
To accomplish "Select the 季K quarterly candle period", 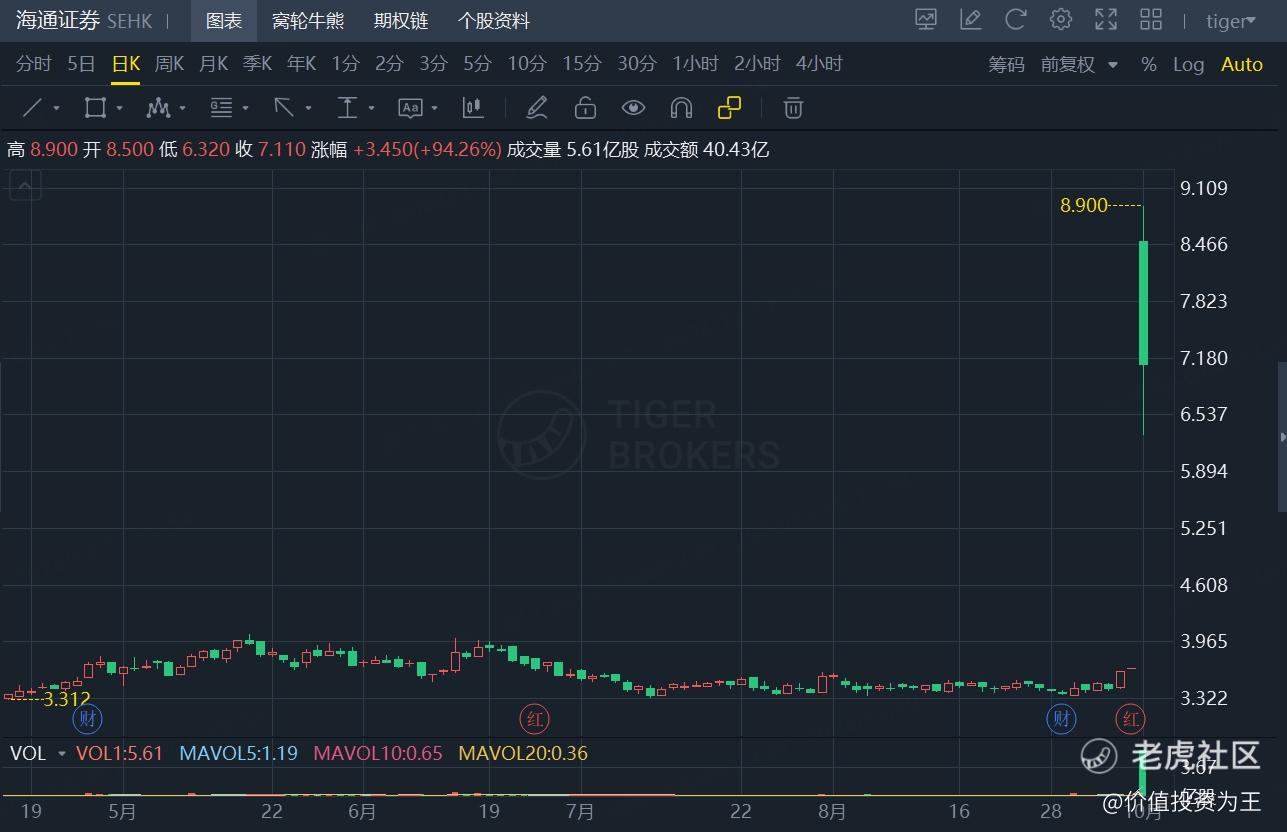I will pos(257,64).
